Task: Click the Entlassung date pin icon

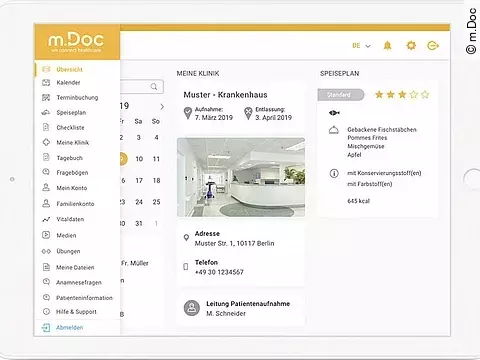Action: click(x=248, y=113)
